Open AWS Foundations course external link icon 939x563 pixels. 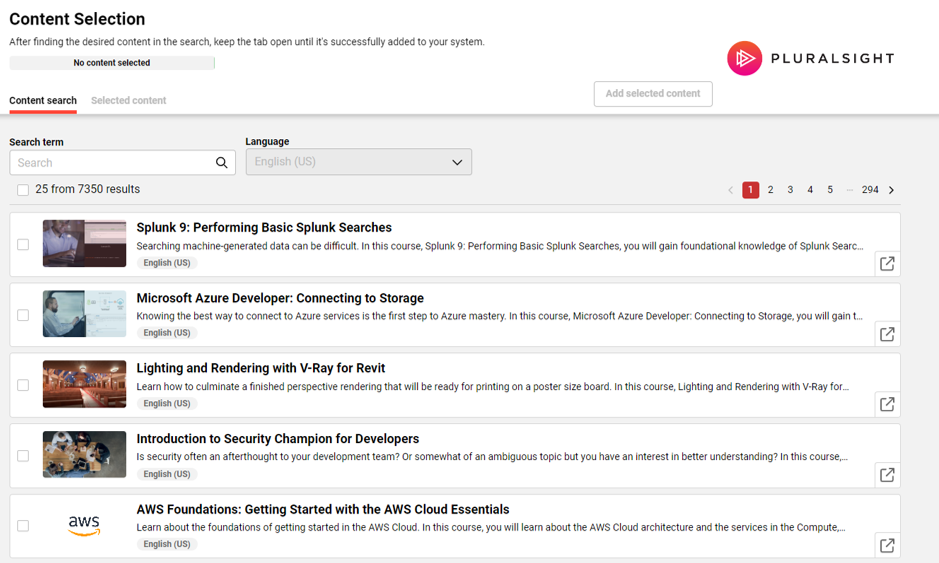click(x=887, y=545)
